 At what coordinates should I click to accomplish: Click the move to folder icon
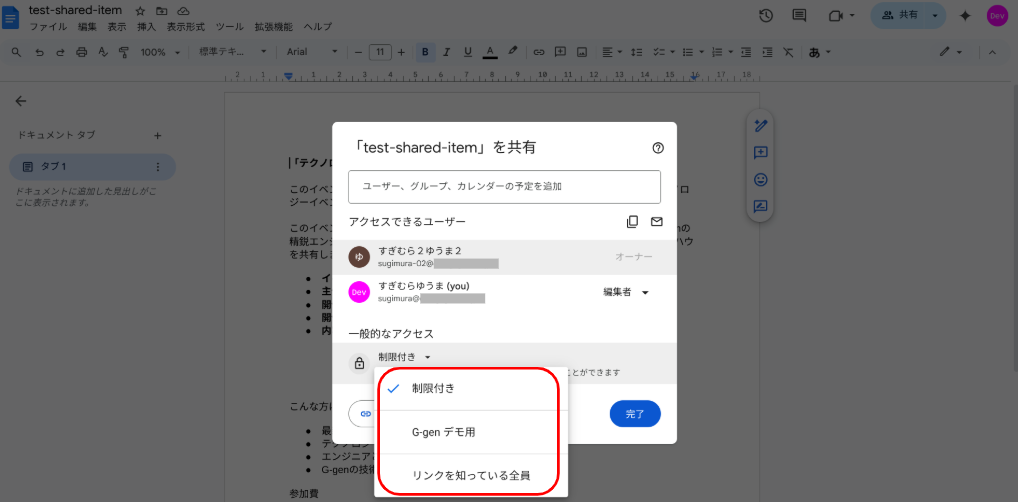tap(162, 11)
